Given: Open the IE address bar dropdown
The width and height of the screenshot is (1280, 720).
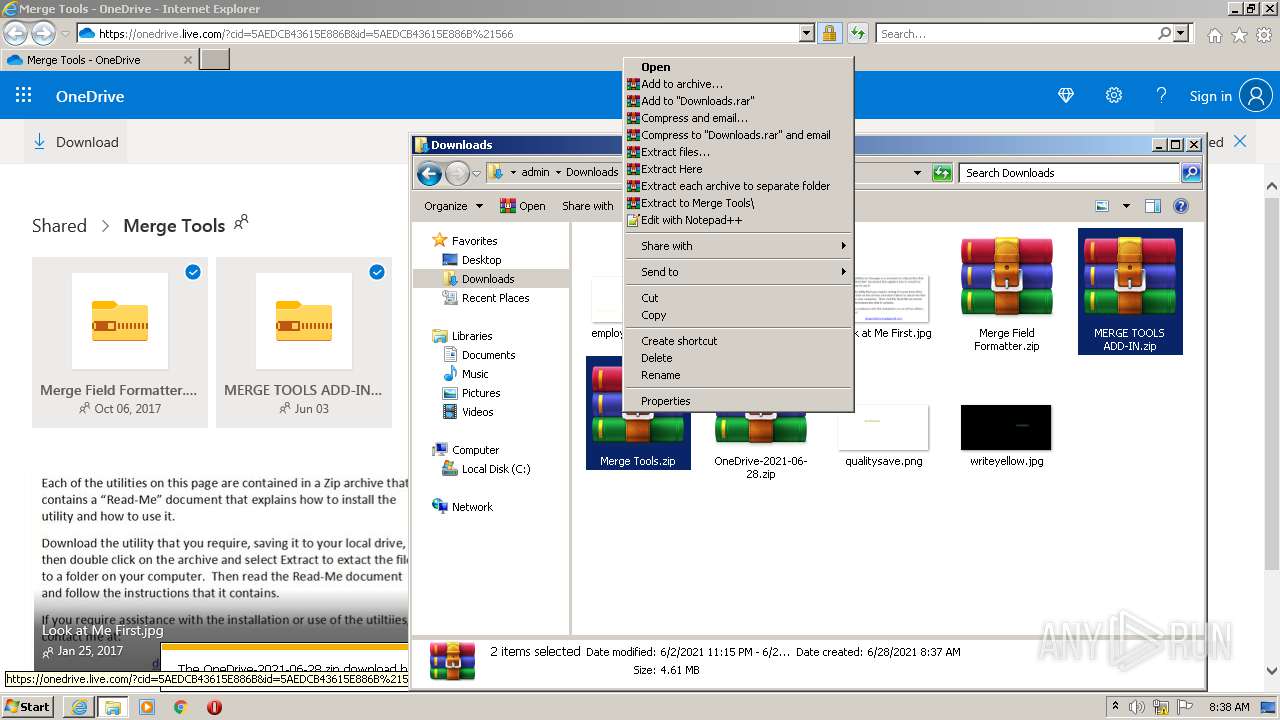Looking at the screenshot, I should coord(807,33).
